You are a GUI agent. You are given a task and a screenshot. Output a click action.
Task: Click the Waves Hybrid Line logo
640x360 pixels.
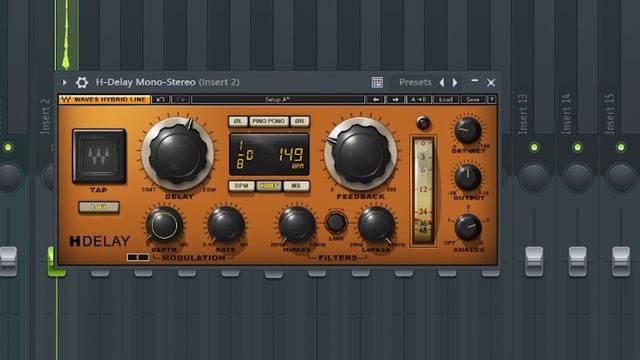pyautogui.click(x=105, y=99)
